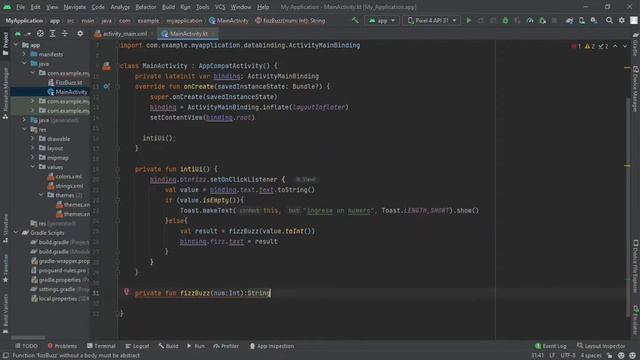Open colors.xml in the project tree
640x360 pixels.
[65, 176]
